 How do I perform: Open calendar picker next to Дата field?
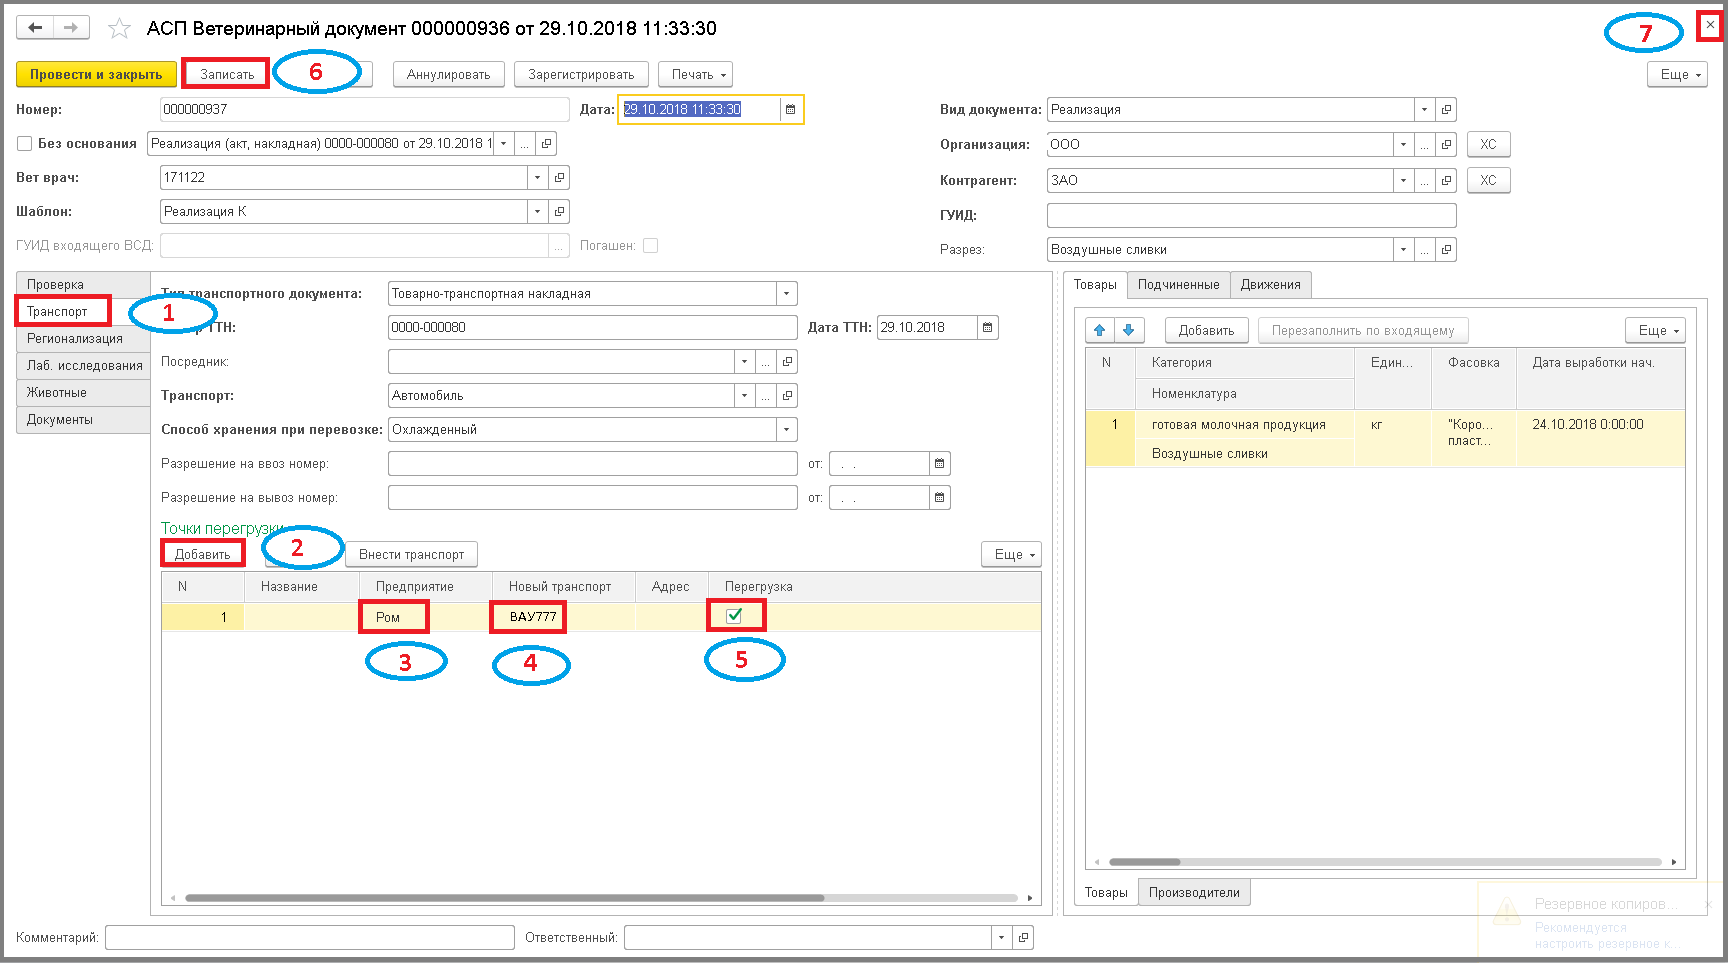click(790, 110)
